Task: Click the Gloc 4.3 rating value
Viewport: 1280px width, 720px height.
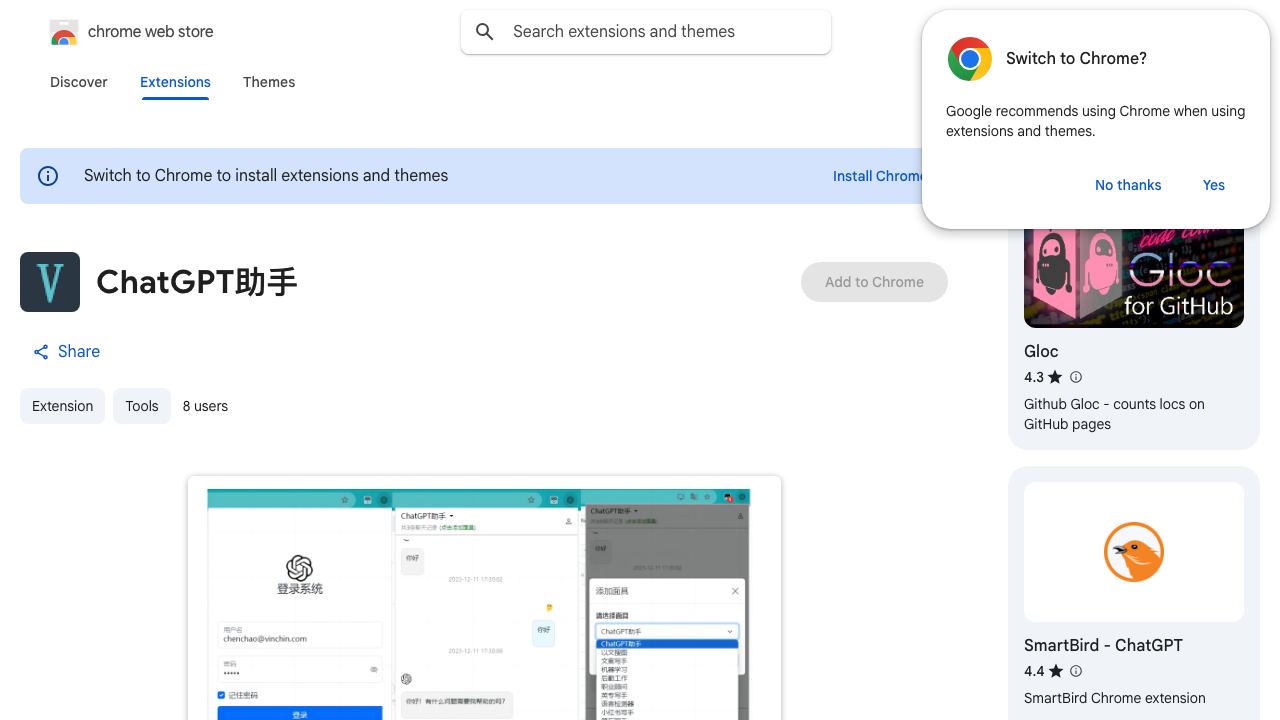Action: pos(1034,377)
